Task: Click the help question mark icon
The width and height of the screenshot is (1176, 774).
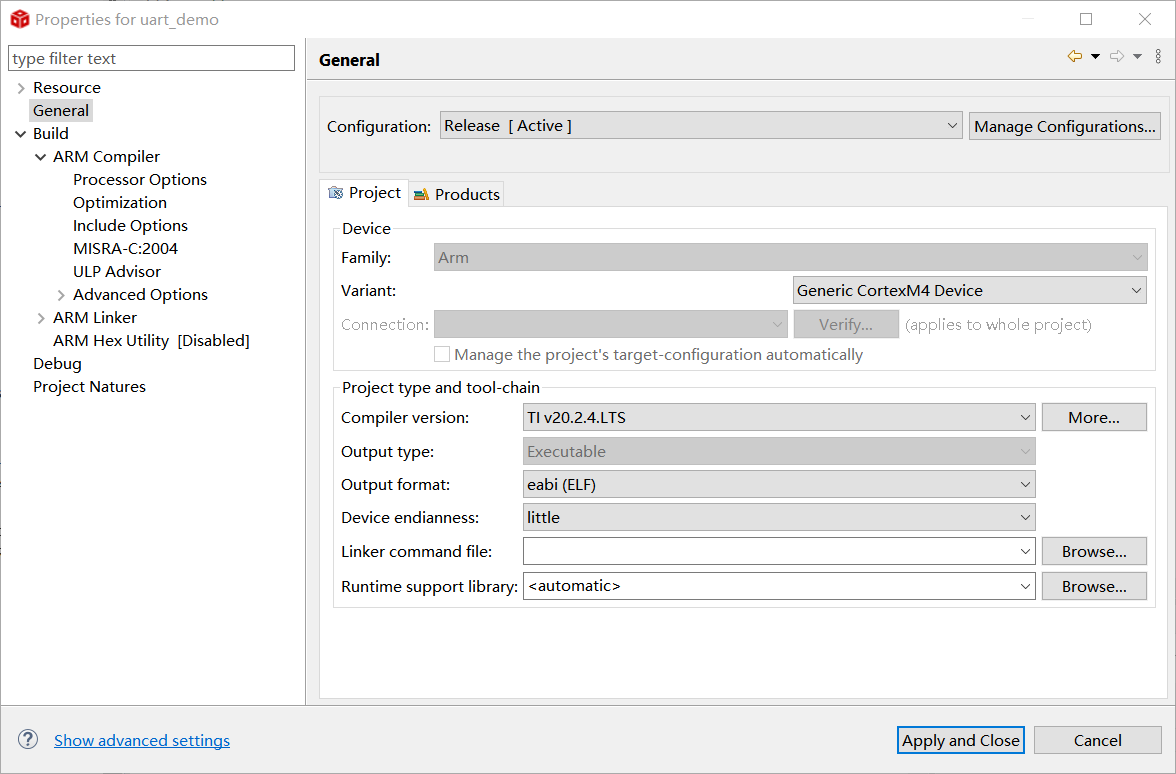Action: [x=27, y=739]
